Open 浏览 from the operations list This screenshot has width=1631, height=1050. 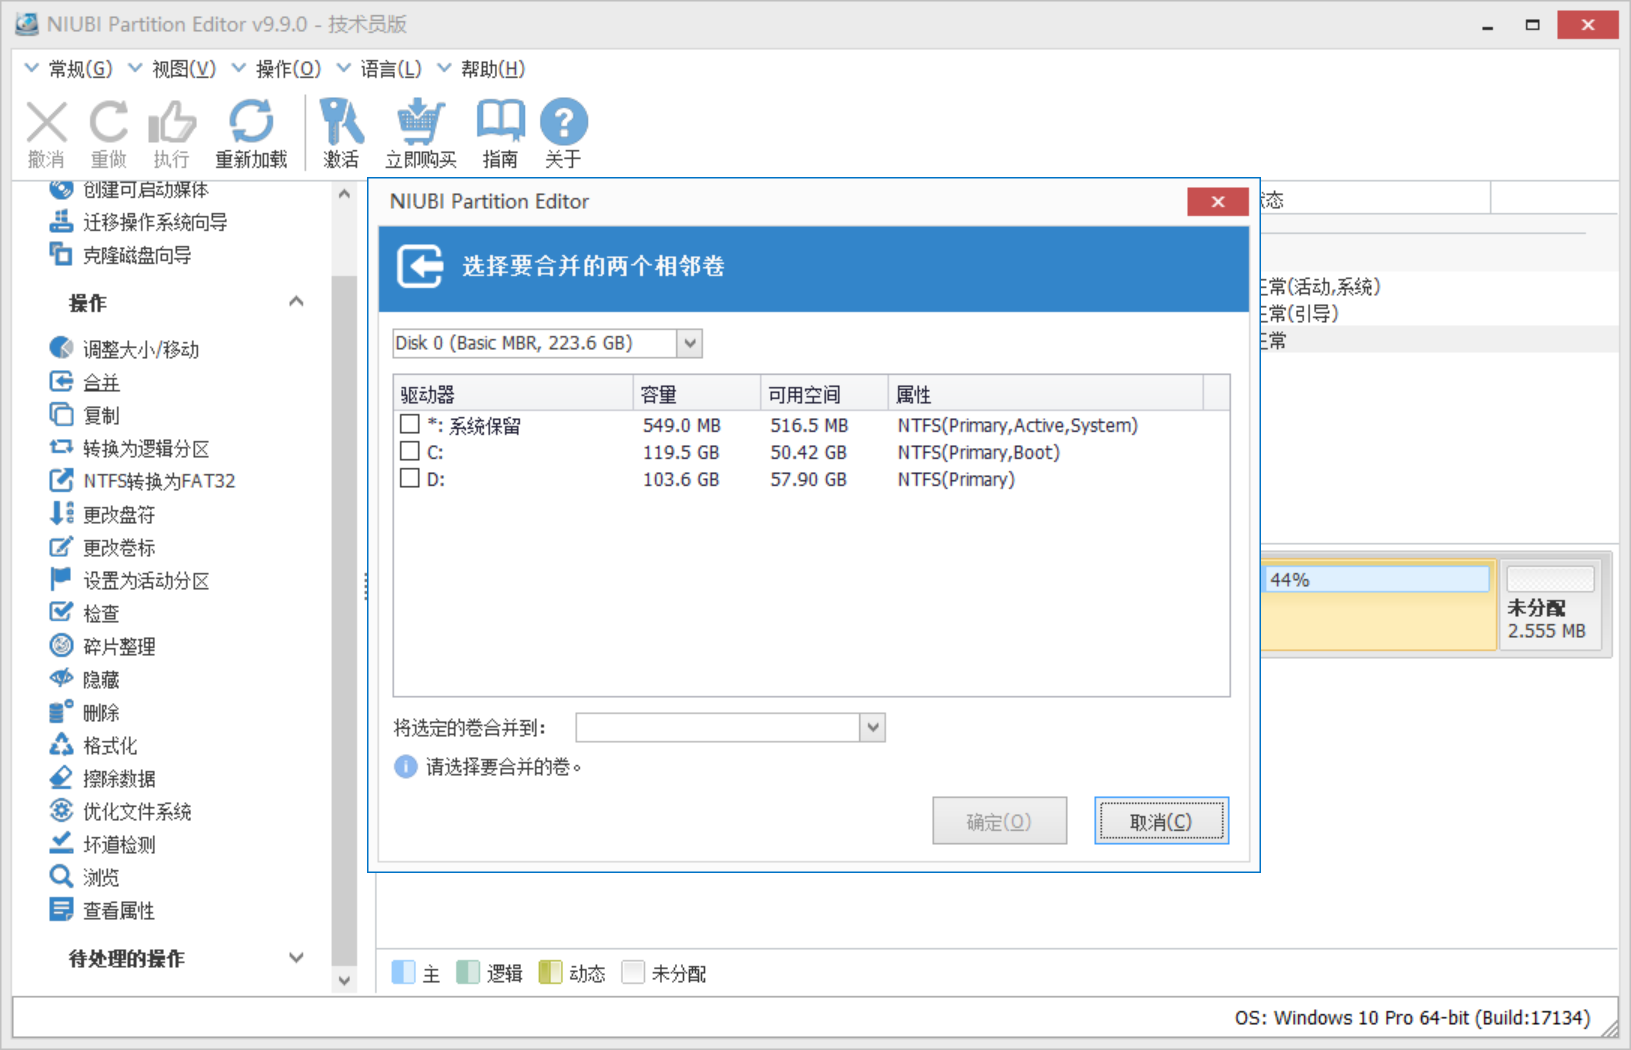pyautogui.click(x=85, y=877)
